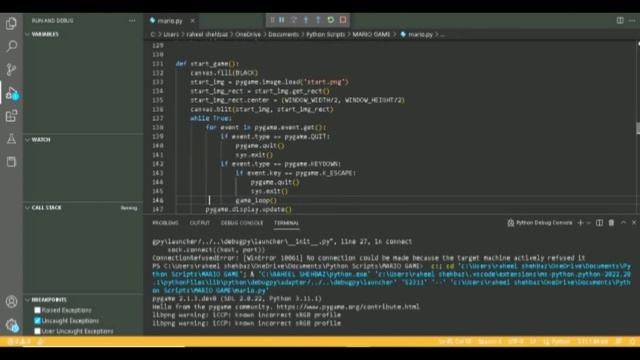Click the Documents breadcrumb folder
Image resolution: width=640 pixels, height=360 pixels.
283,35
